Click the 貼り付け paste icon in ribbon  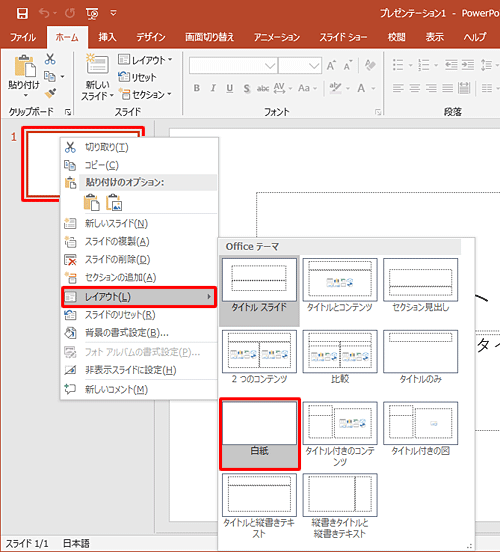click(24, 66)
